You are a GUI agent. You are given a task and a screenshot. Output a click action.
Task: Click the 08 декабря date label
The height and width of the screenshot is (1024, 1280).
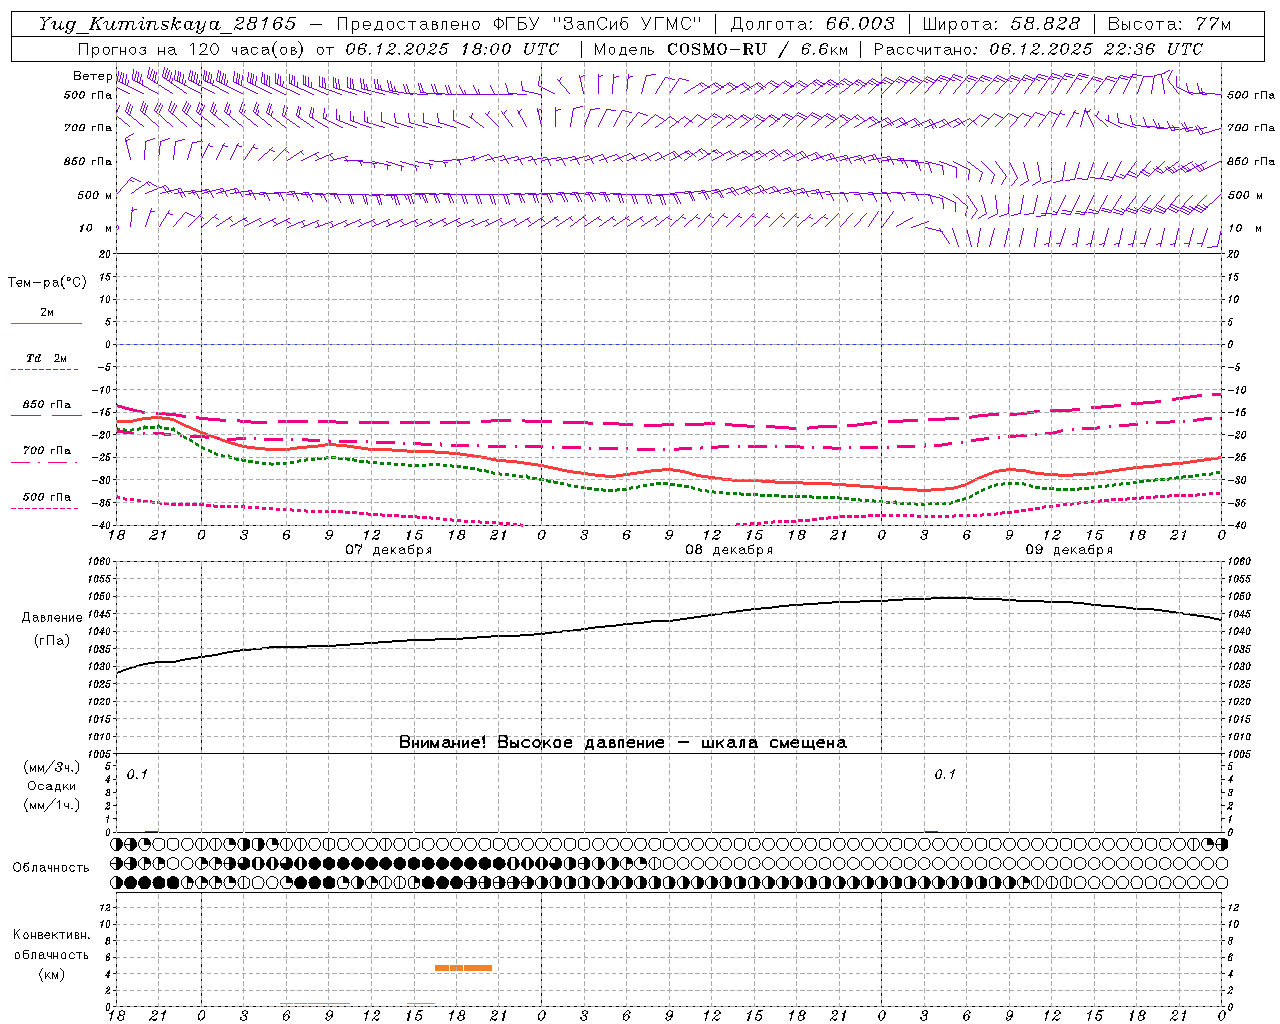[729, 550]
